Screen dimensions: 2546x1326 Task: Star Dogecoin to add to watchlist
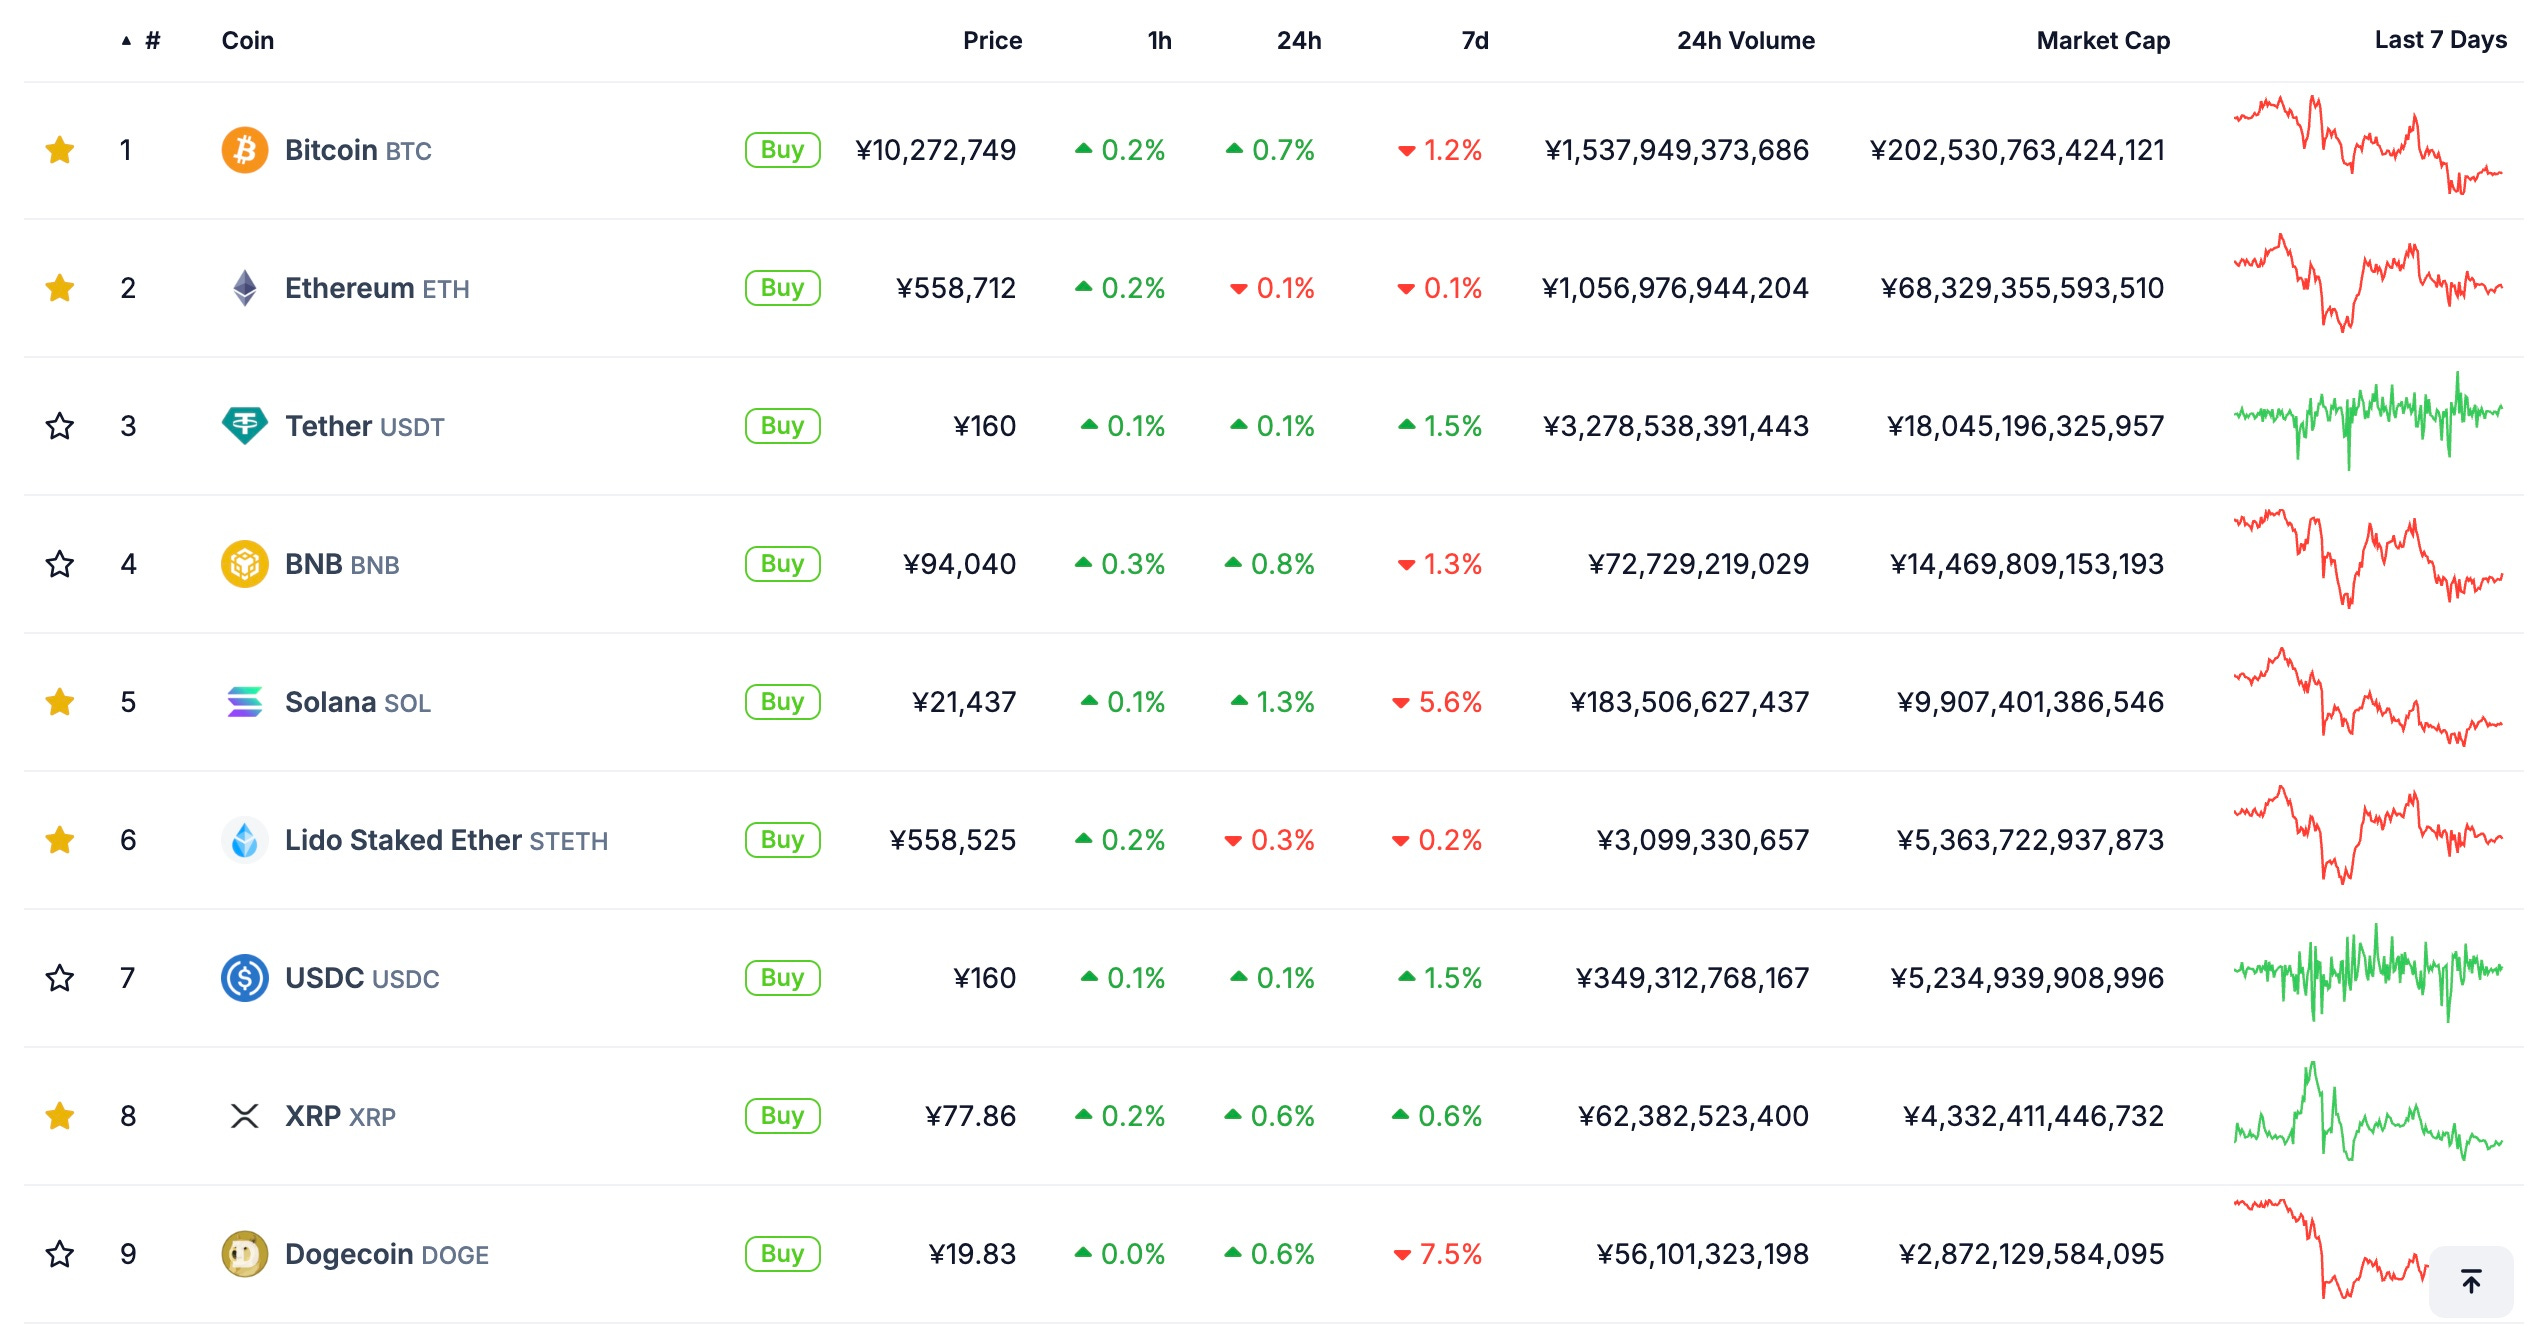60,1254
